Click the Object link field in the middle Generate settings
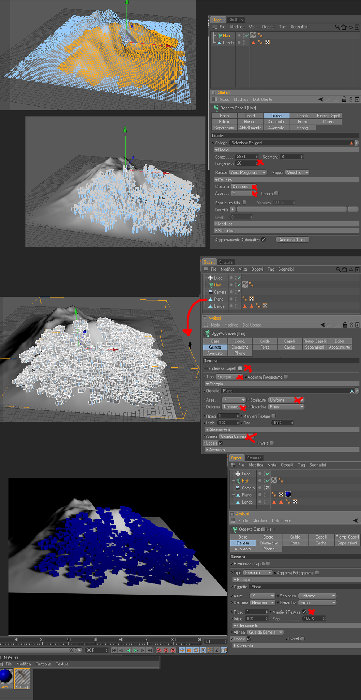Image resolution: width=361 pixels, height=700 pixels. (285, 390)
